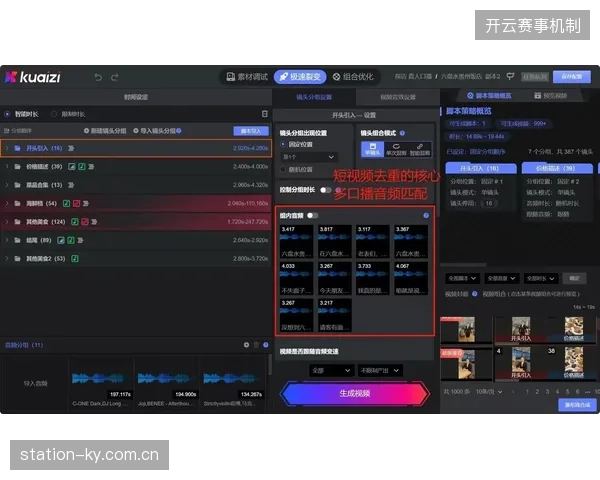Click the help icon next to 镜头组合模式
Screen dimensions: 600x480
point(402,133)
